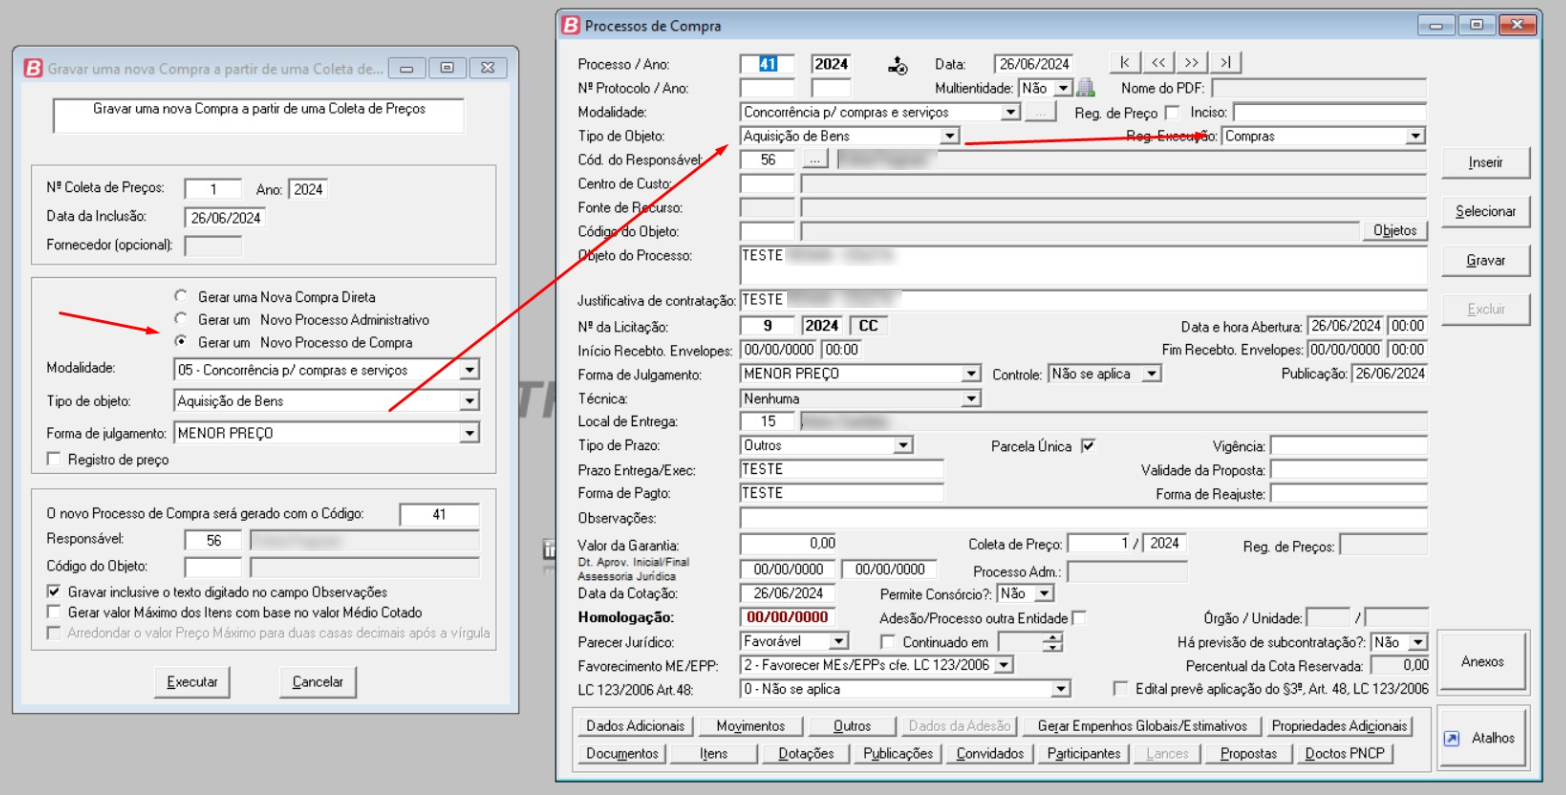Click Executar button
Screen dimensions: 1566x795
coord(192,682)
